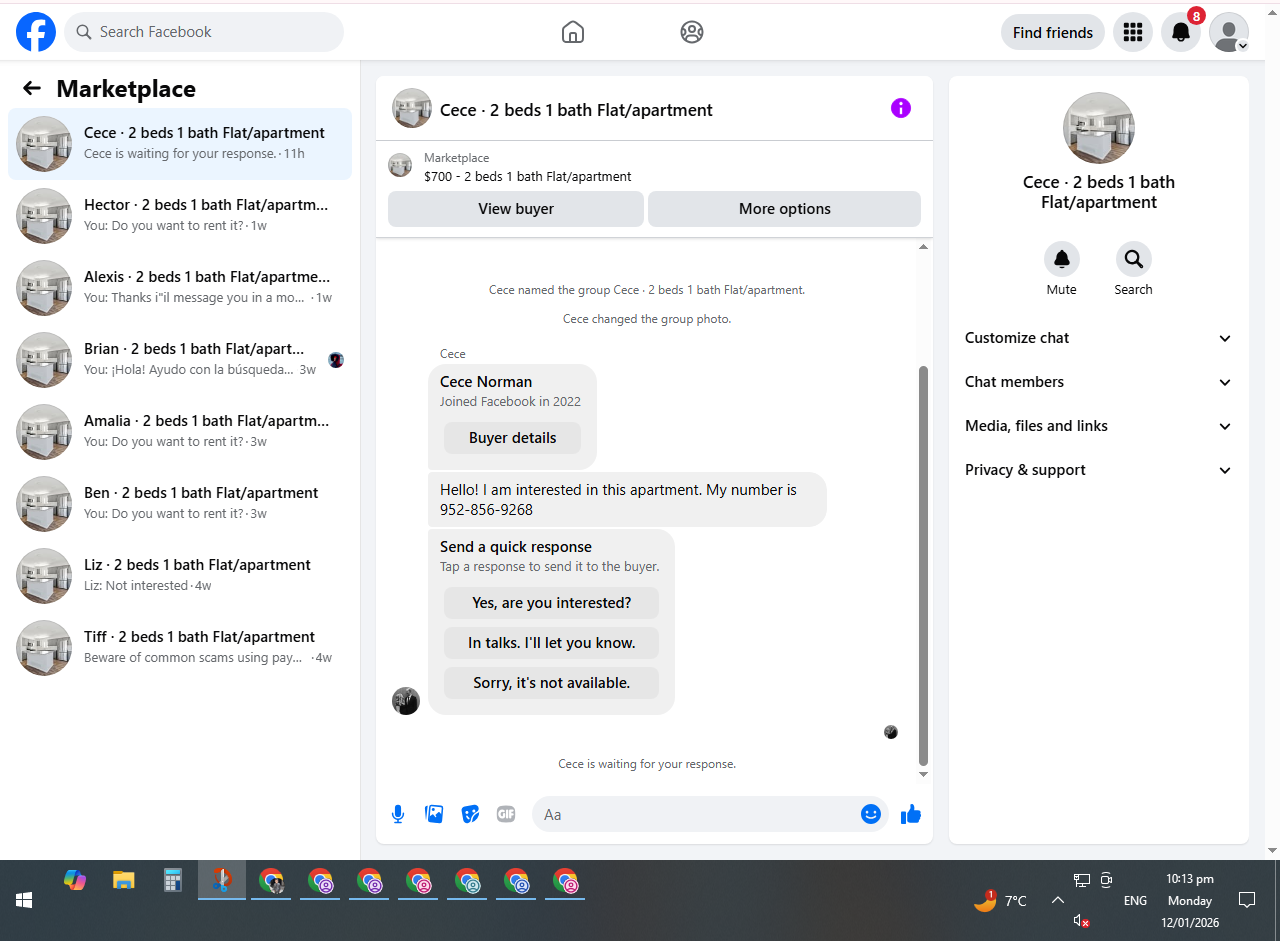This screenshot has width=1280, height=941.
Task: Open the nine-dot Menu grid icon
Action: 1133,32
